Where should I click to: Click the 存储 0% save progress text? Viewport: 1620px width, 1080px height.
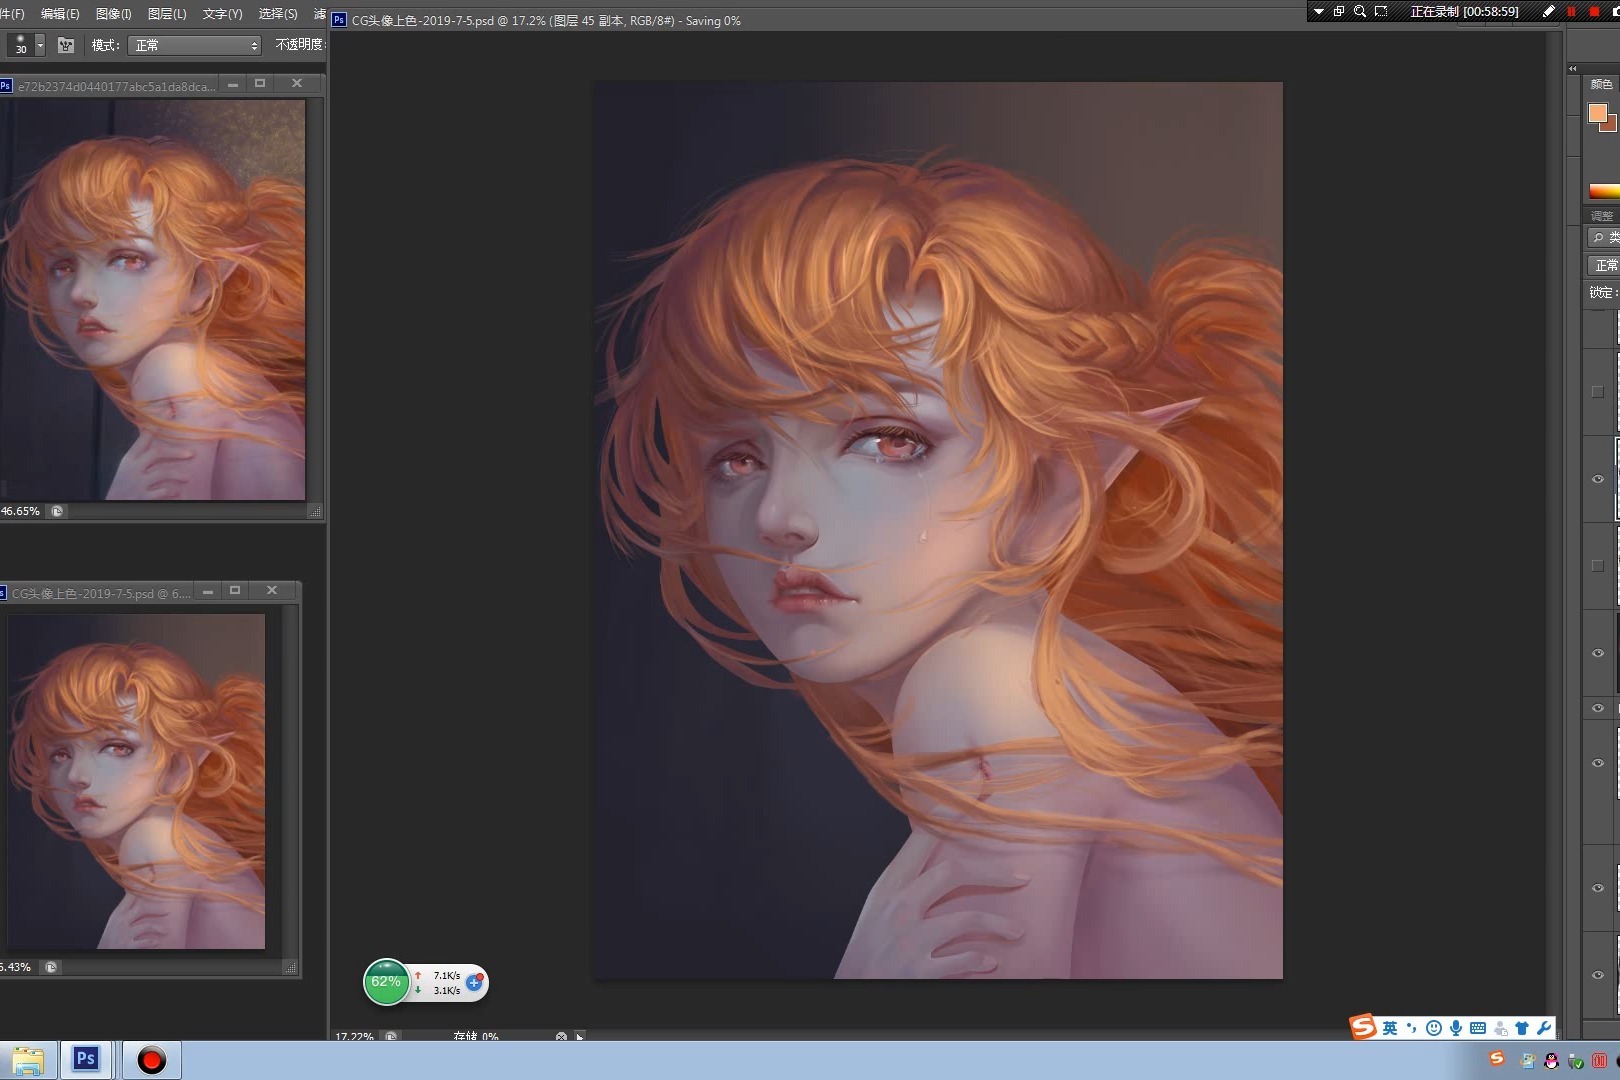tap(476, 1037)
